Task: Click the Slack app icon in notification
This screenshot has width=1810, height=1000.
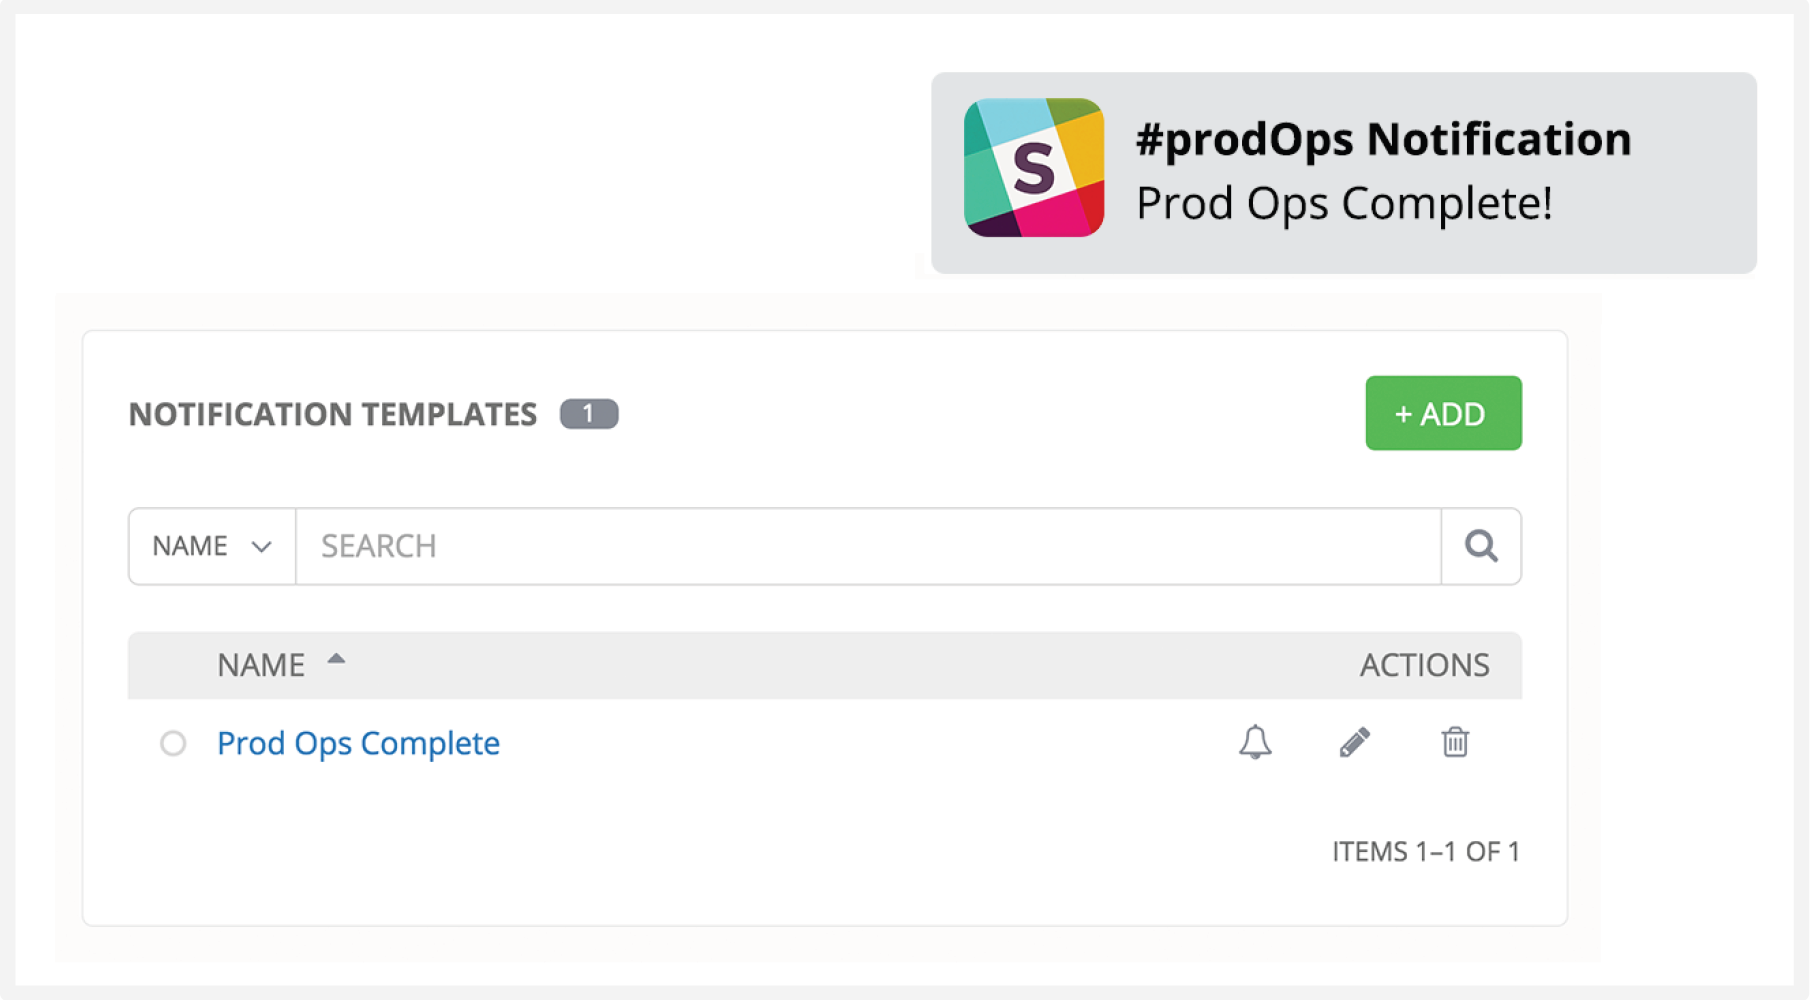Action: [1034, 168]
